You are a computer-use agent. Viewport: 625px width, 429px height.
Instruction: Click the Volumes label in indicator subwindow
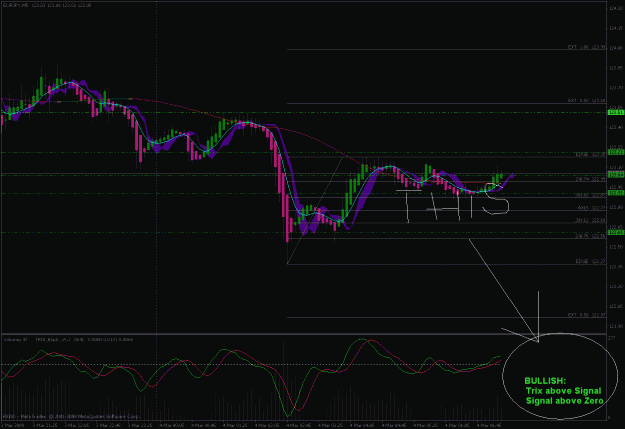[15, 340]
